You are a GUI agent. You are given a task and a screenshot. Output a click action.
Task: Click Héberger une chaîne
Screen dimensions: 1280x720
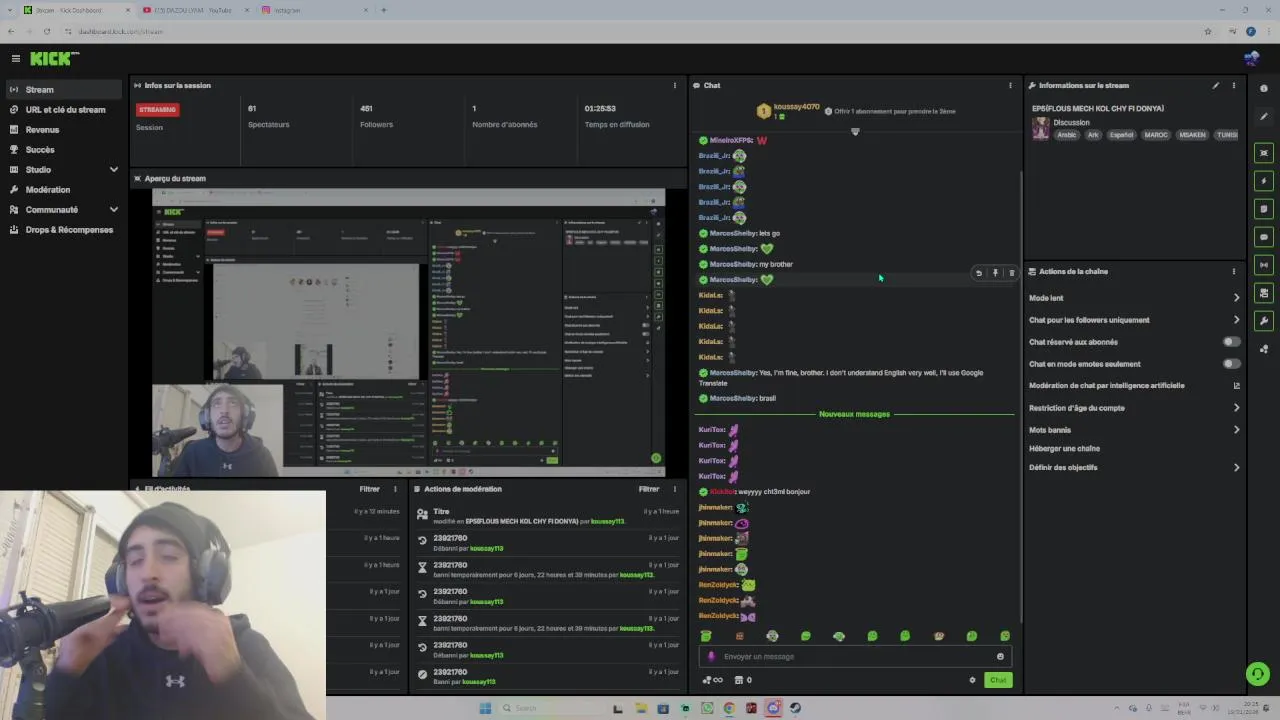click(x=1064, y=449)
